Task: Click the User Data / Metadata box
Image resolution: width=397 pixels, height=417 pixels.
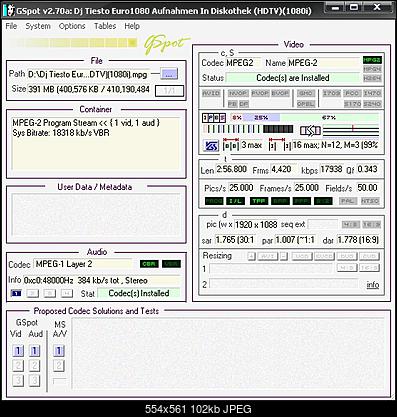Action: point(96,215)
